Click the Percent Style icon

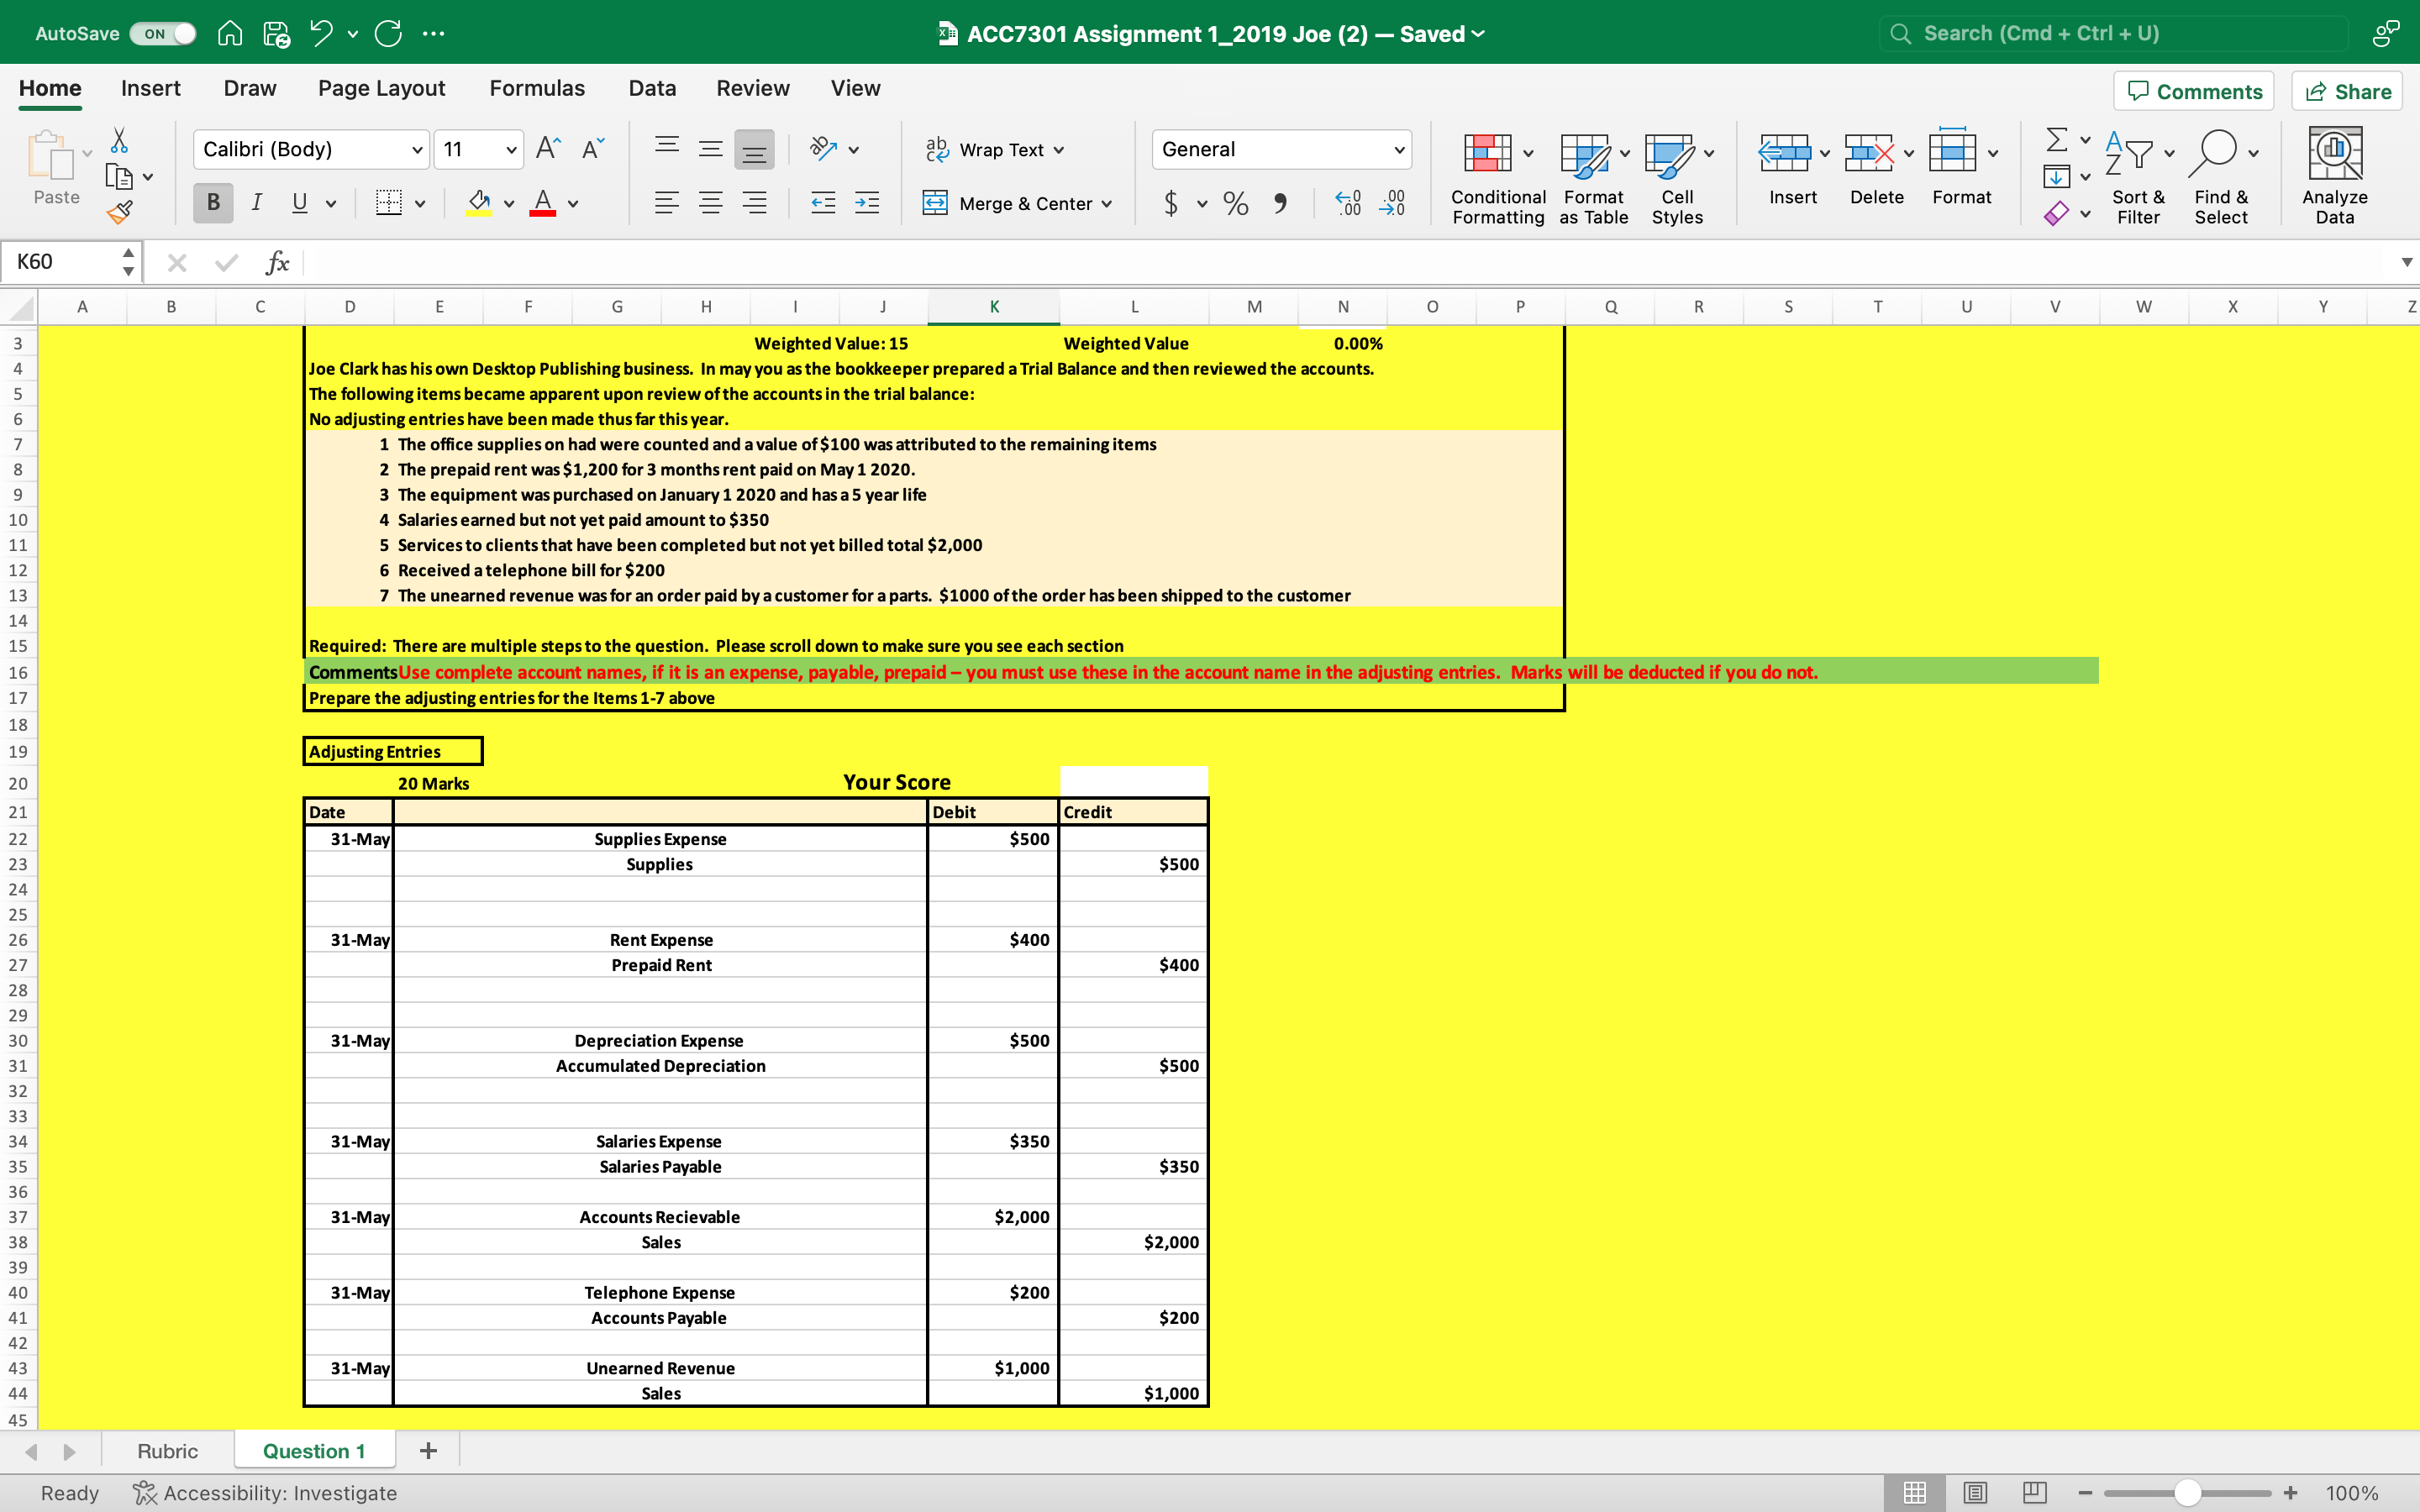click(x=1236, y=203)
